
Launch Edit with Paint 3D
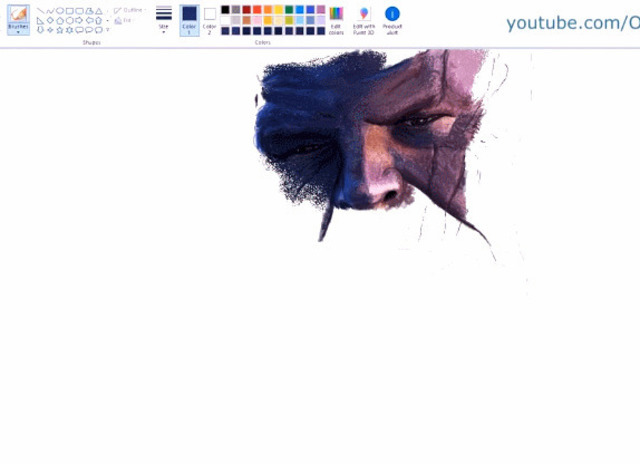point(364,19)
